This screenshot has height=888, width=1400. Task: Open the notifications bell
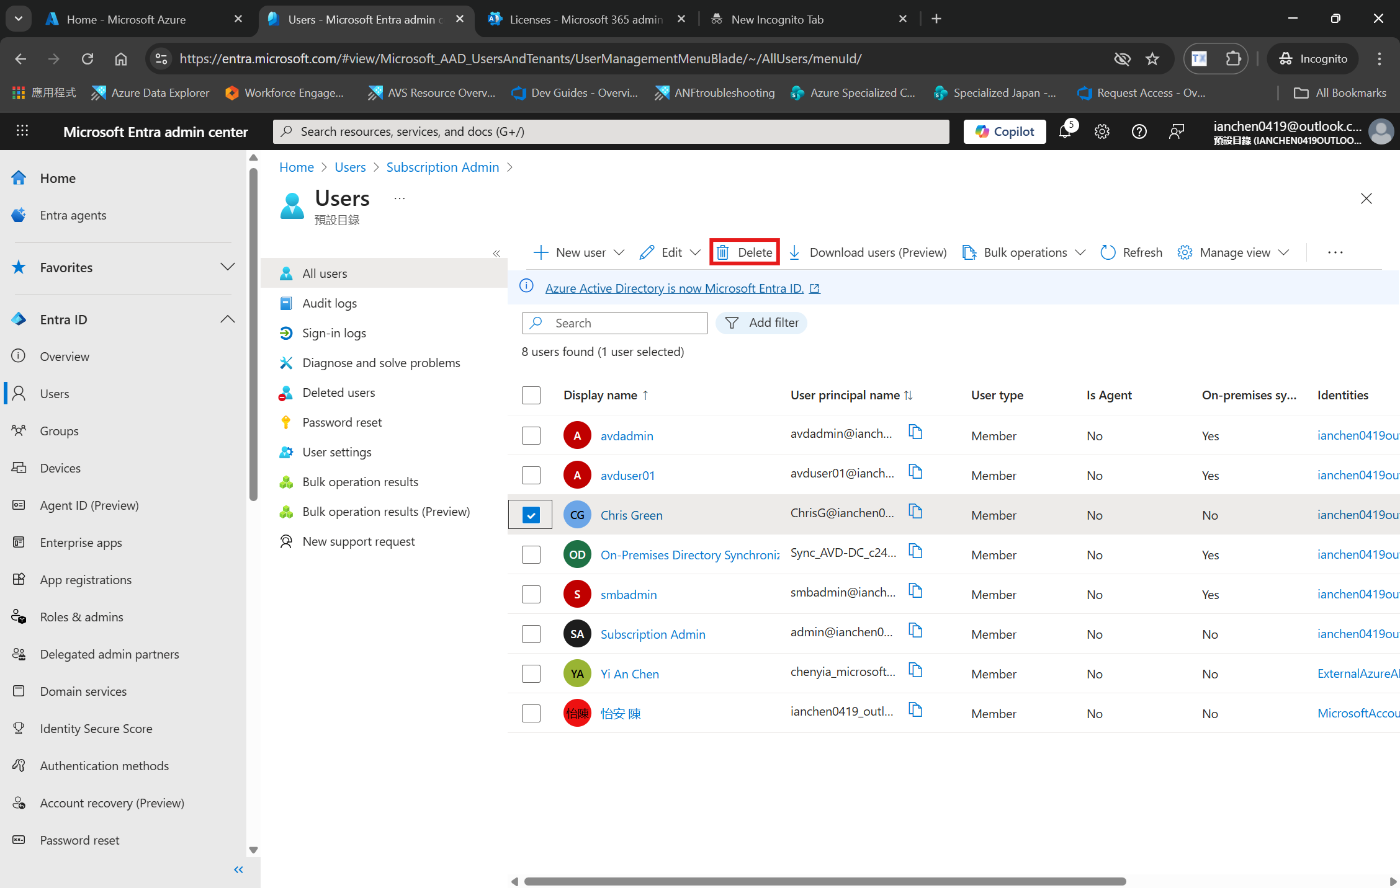(x=1066, y=131)
